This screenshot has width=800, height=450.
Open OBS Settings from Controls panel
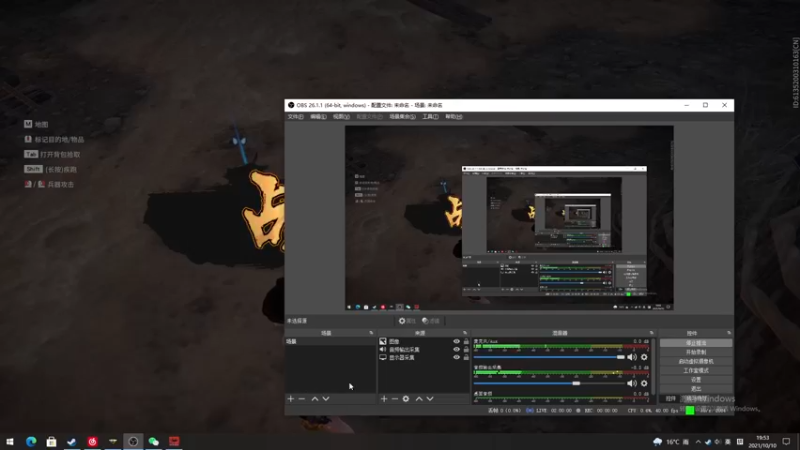(x=696, y=380)
